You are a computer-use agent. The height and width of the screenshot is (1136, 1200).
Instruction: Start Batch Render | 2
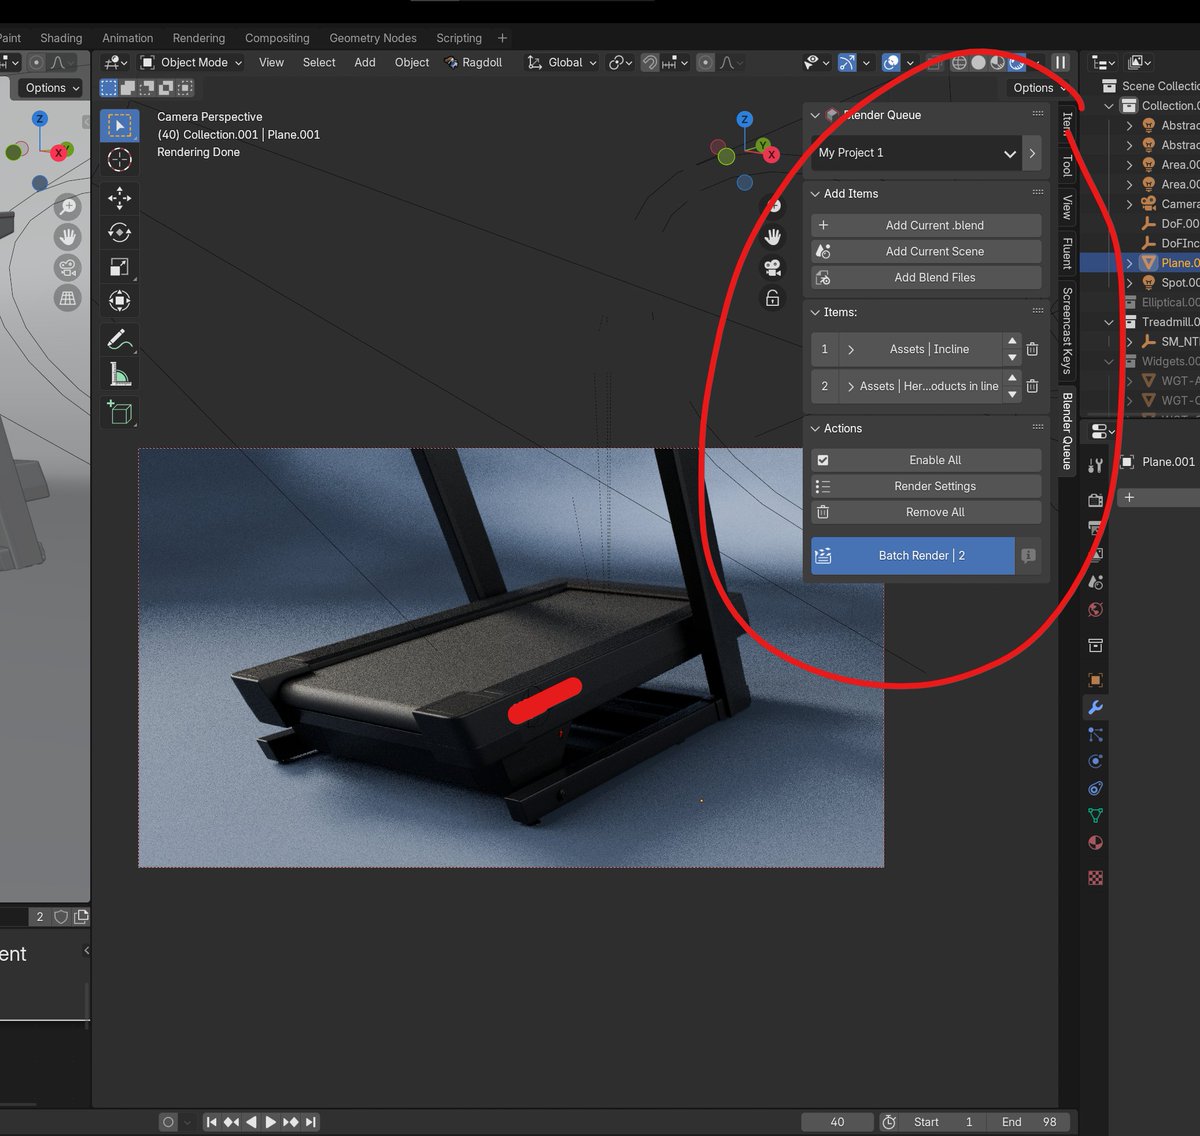pyautogui.click(x=913, y=556)
